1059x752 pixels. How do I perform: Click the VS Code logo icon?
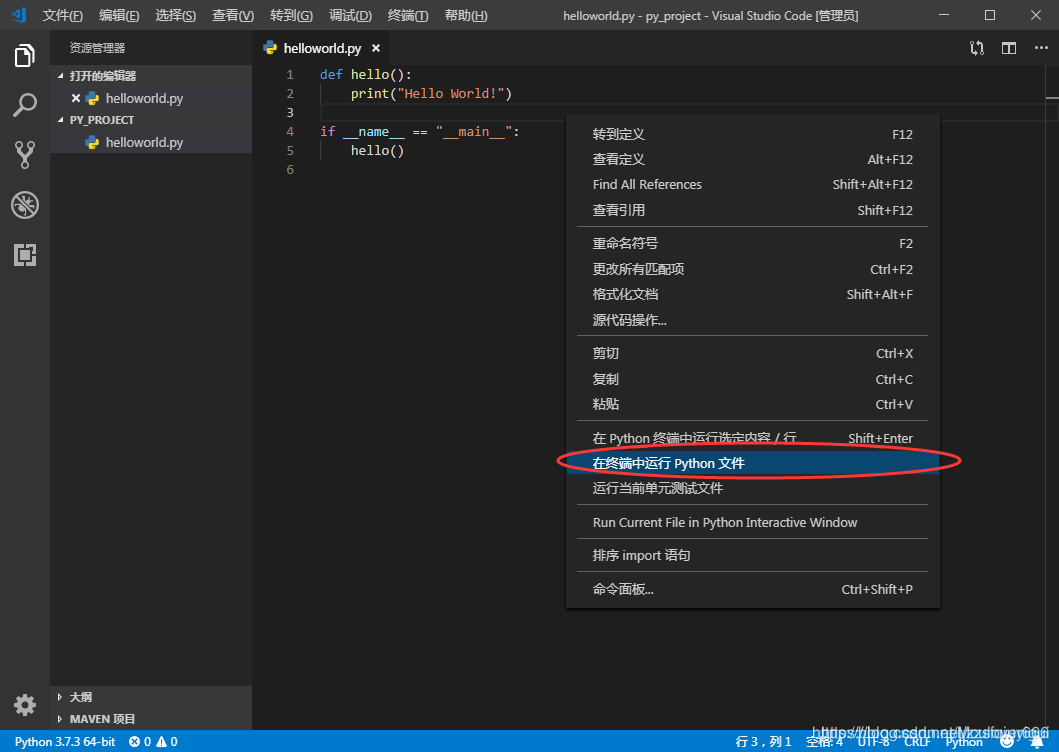click(18, 15)
